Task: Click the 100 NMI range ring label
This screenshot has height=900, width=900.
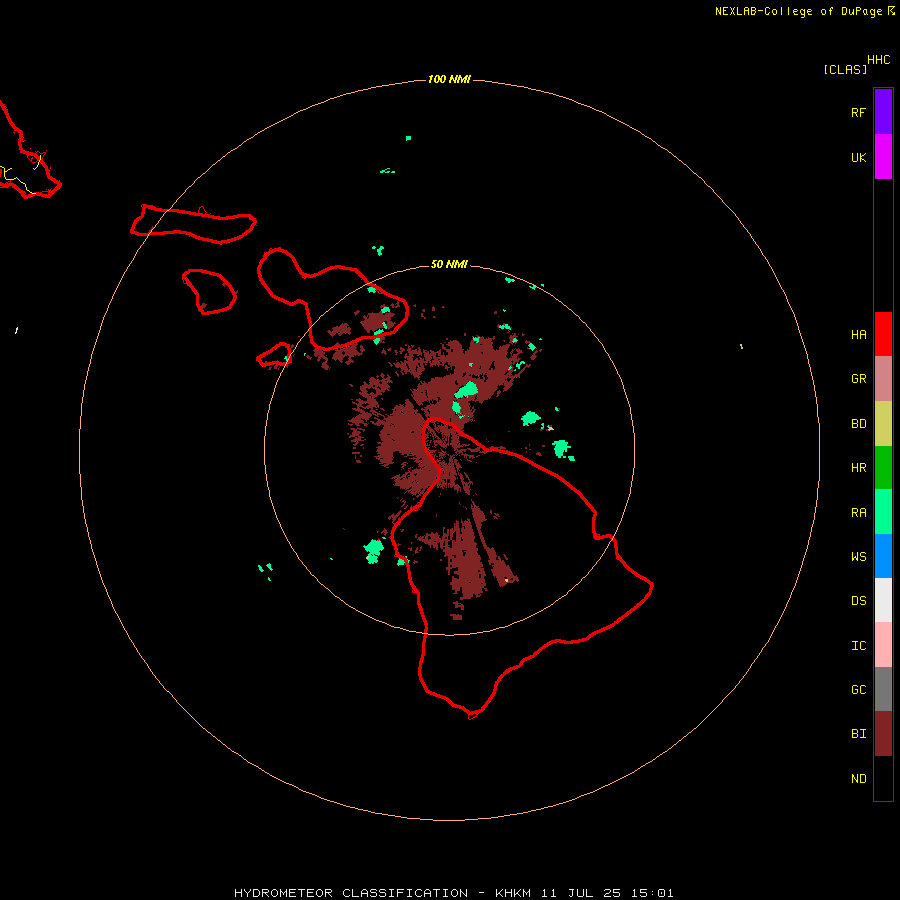Action: (449, 79)
